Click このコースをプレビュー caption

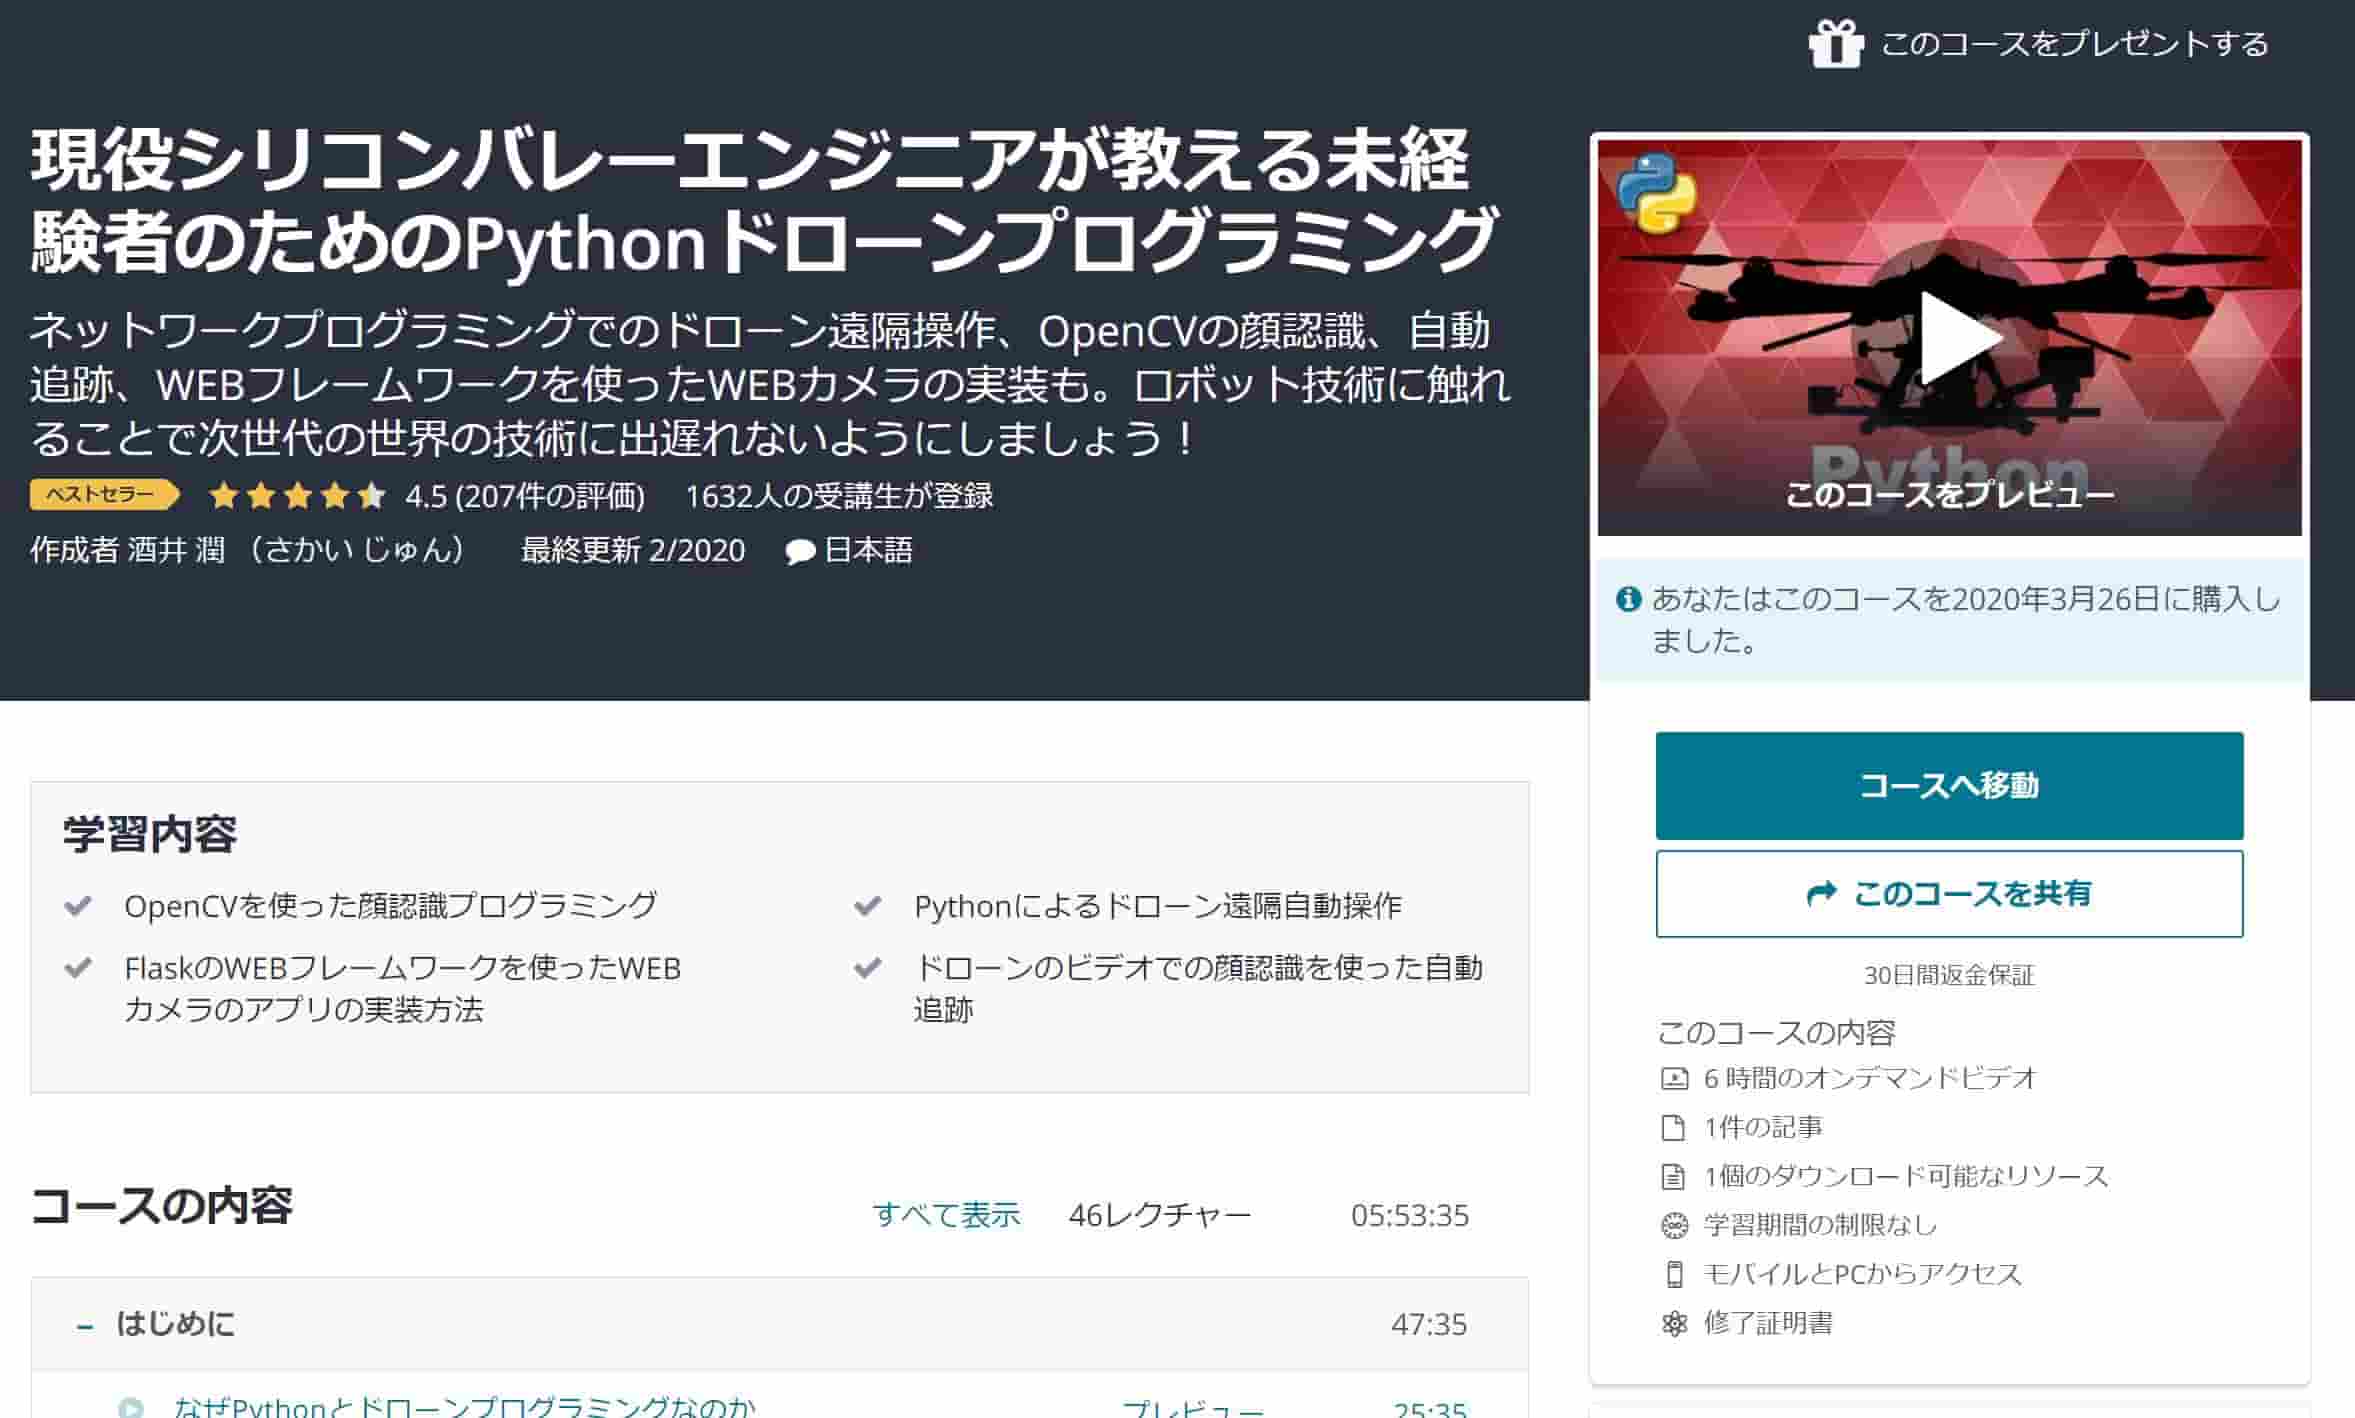coord(1950,494)
